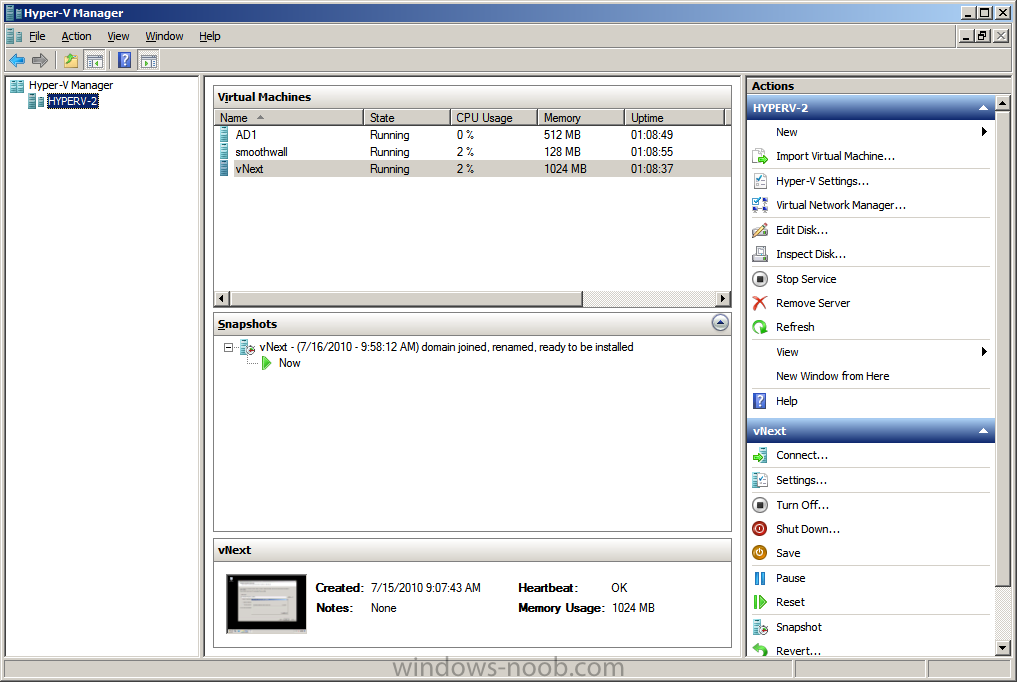Click the green Revert arrow icon
Image resolution: width=1017 pixels, height=682 pixels.
pos(760,650)
